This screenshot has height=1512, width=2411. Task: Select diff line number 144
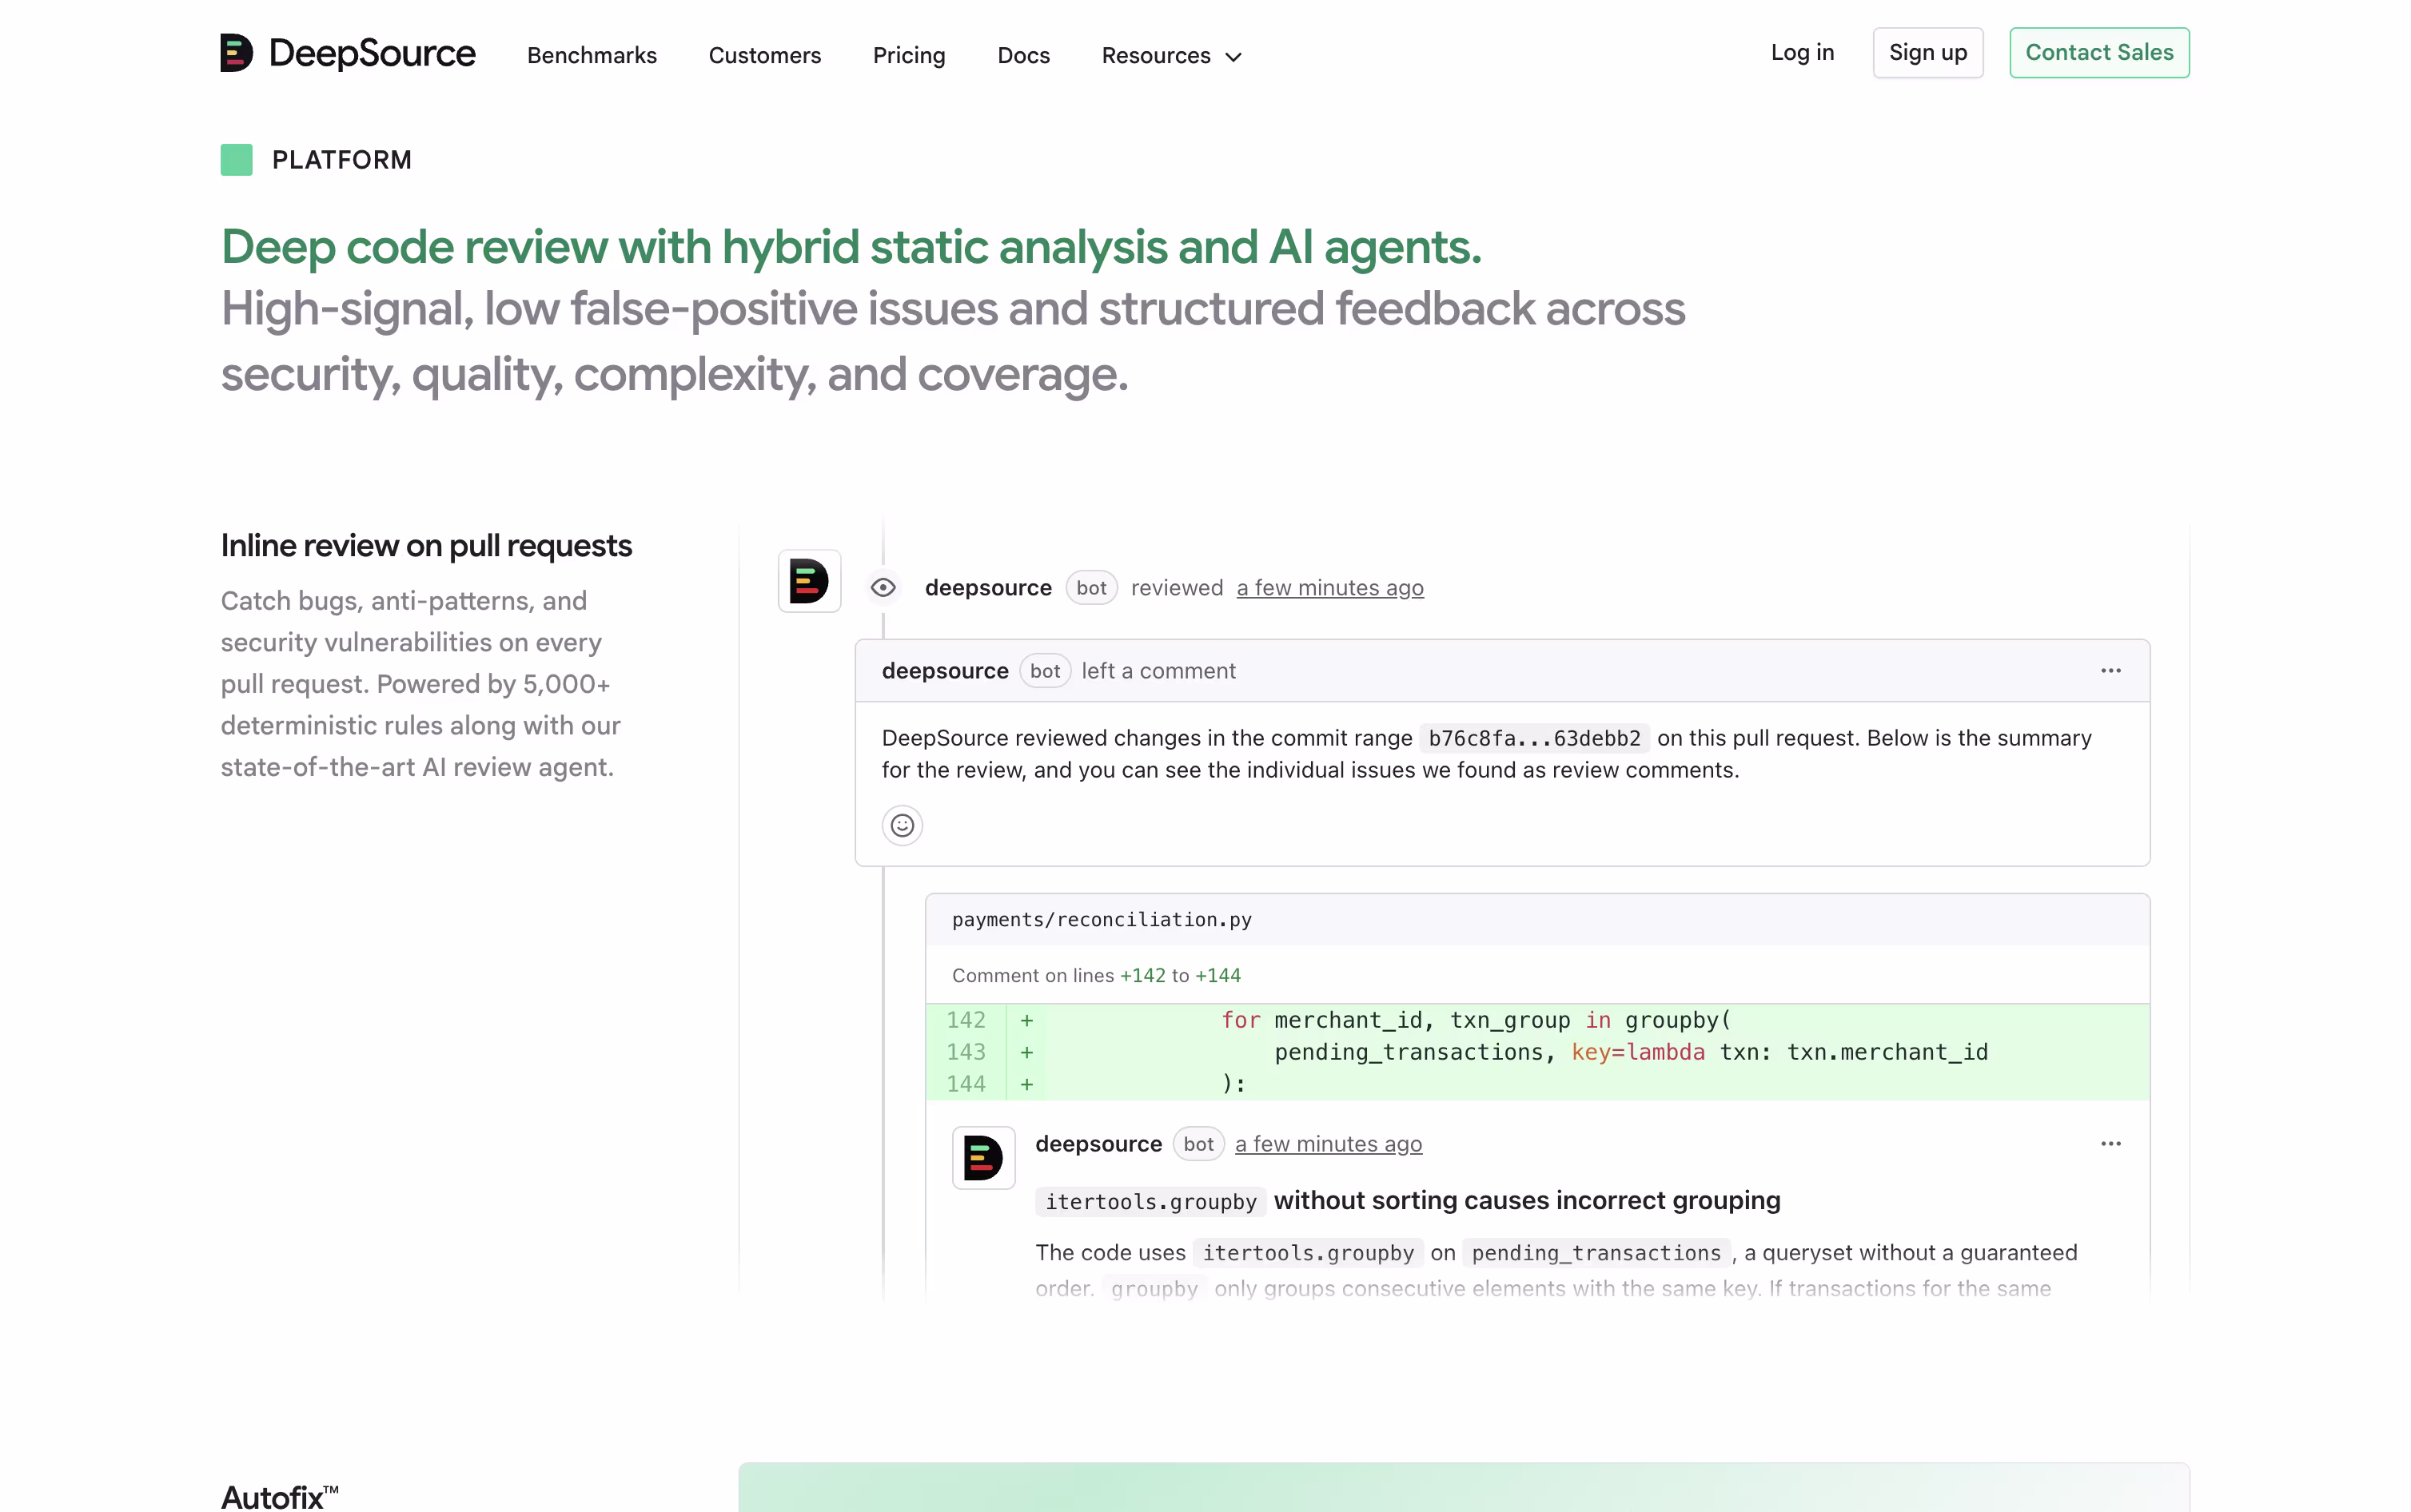point(966,1084)
